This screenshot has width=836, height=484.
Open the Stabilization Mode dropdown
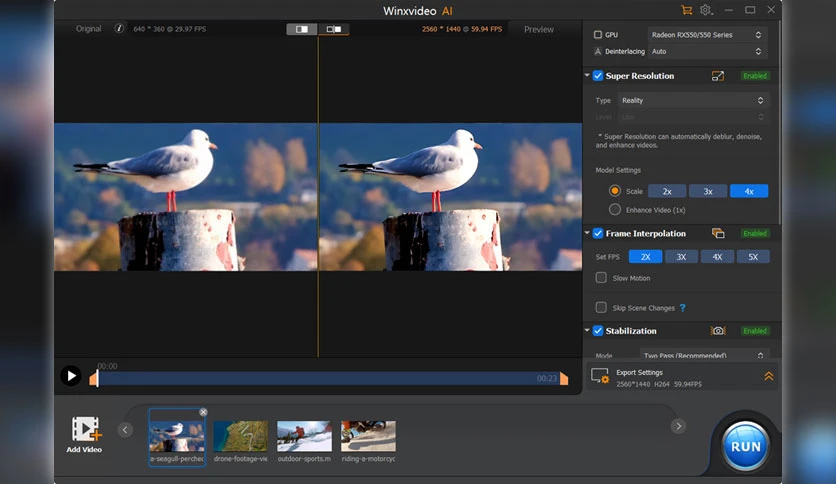(x=704, y=354)
